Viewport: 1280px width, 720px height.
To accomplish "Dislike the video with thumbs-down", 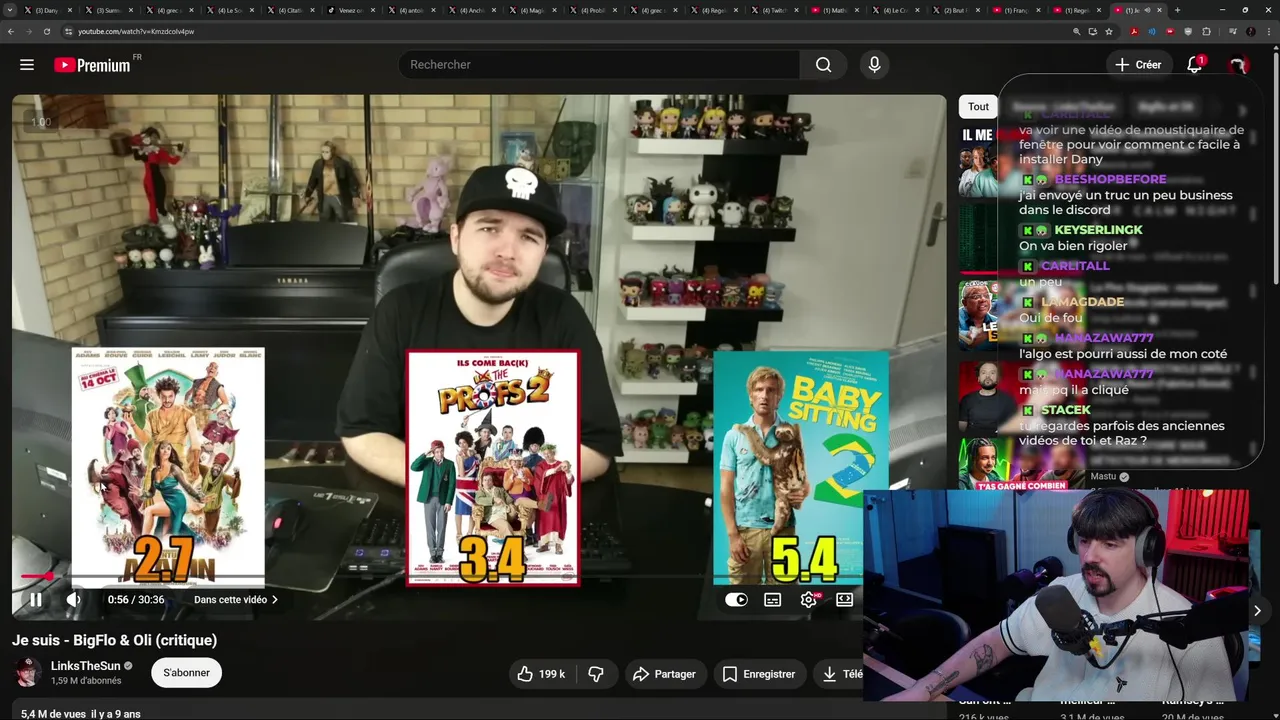I will (x=596, y=674).
